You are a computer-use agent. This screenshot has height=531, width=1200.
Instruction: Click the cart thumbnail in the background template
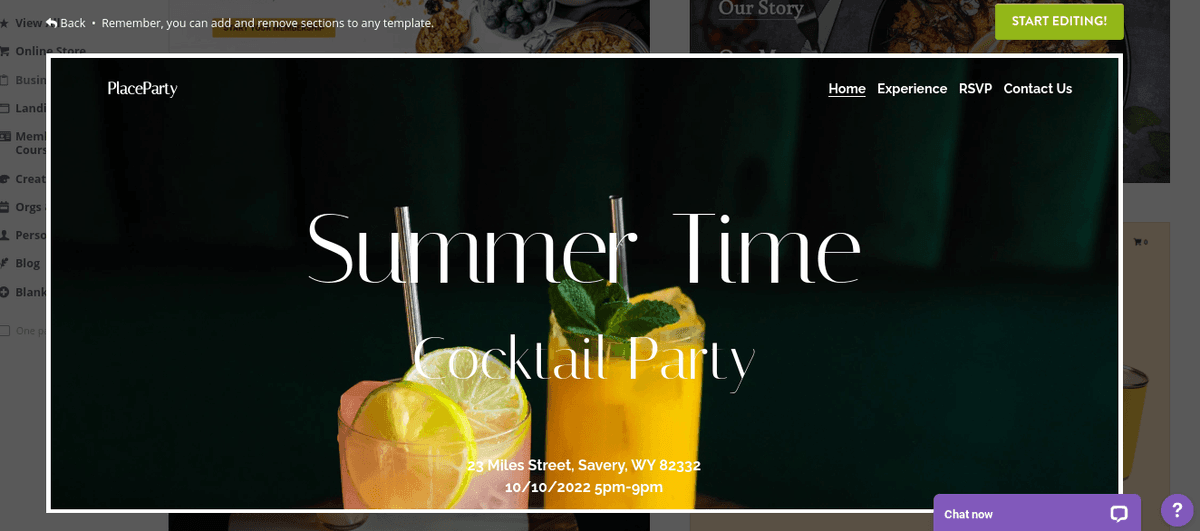point(1140,242)
